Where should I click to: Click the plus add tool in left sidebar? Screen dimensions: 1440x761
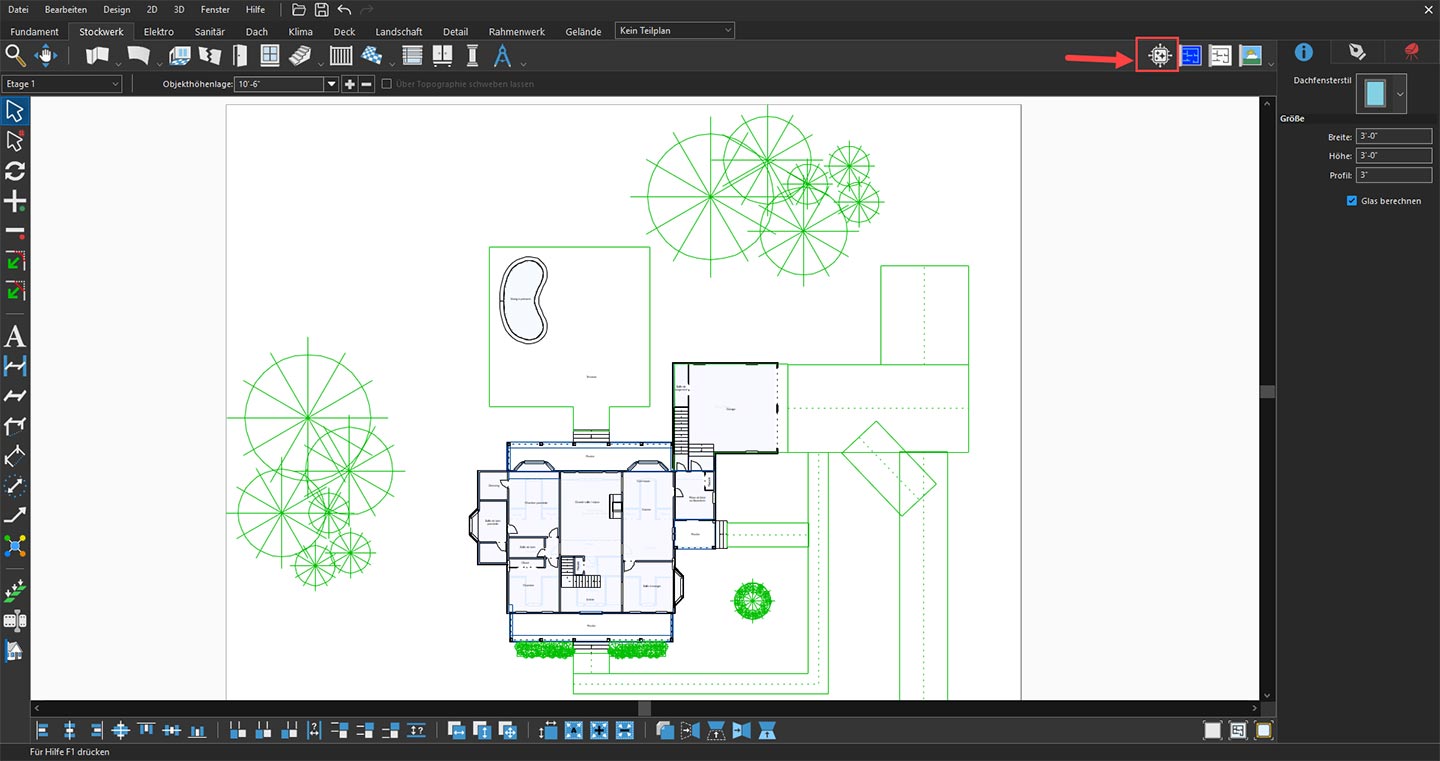pyautogui.click(x=15, y=202)
